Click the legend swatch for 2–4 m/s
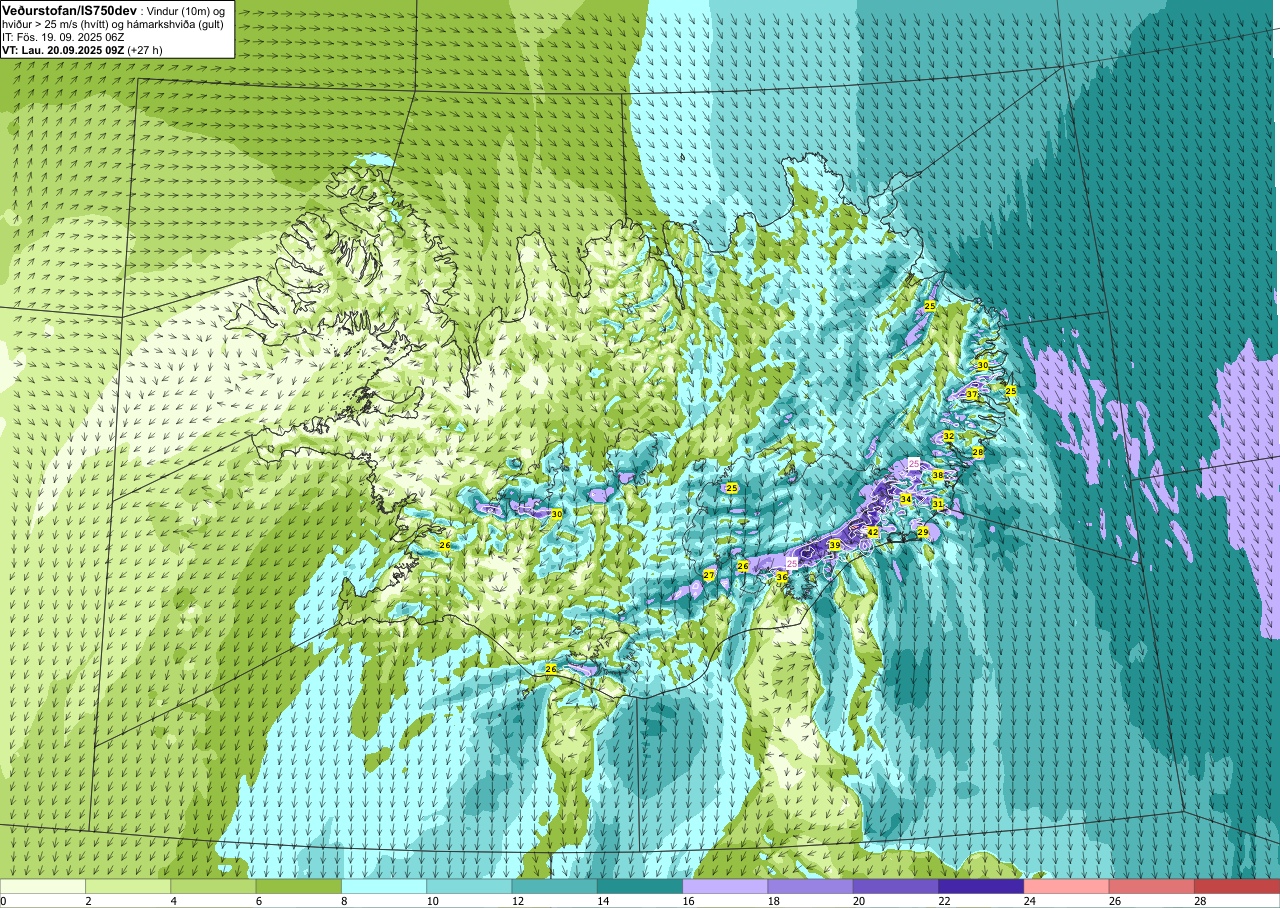1280x908 pixels. tap(128, 886)
